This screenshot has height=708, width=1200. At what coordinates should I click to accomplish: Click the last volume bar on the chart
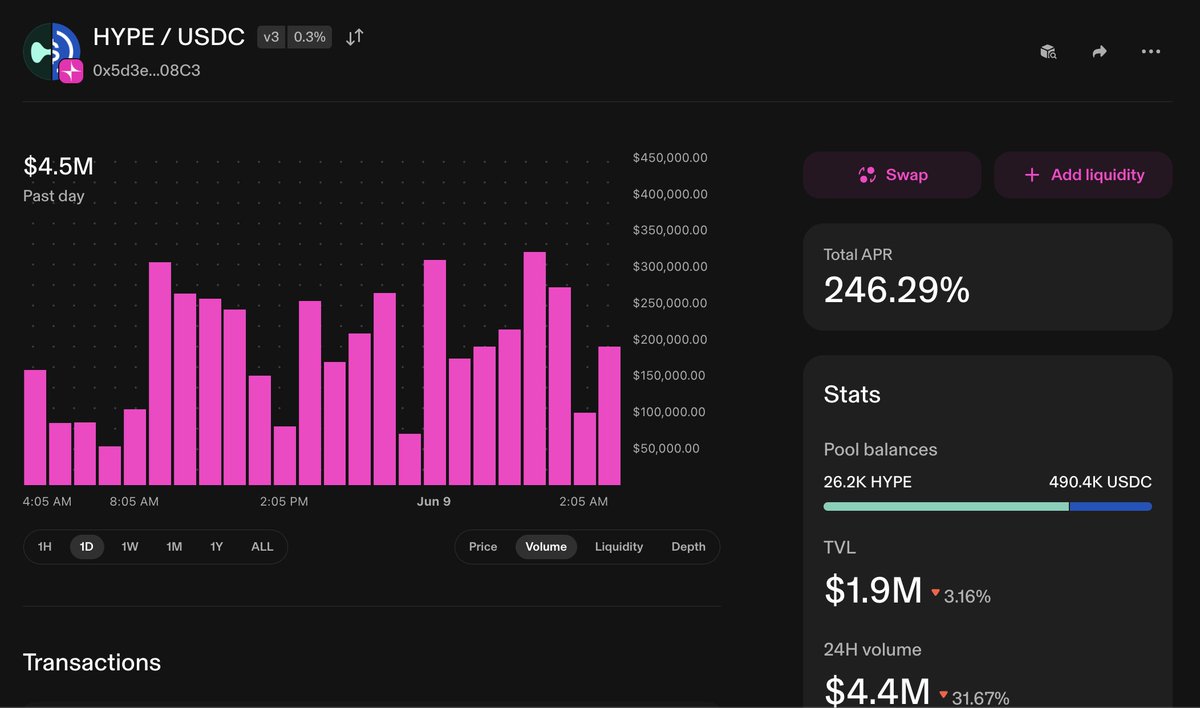coord(609,416)
